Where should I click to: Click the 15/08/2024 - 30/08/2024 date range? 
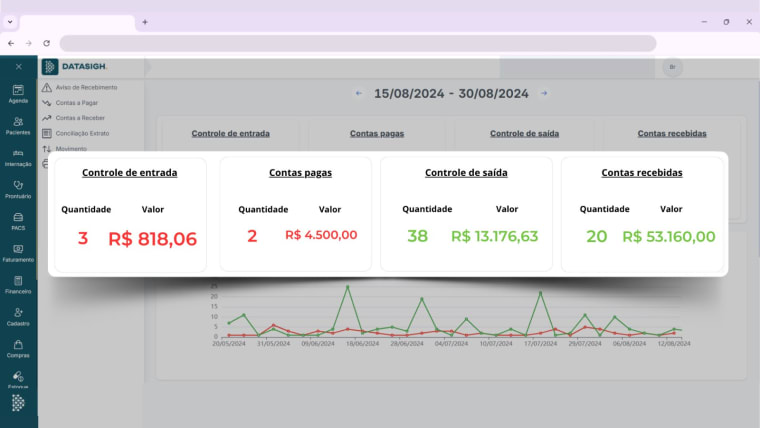point(451,94)
